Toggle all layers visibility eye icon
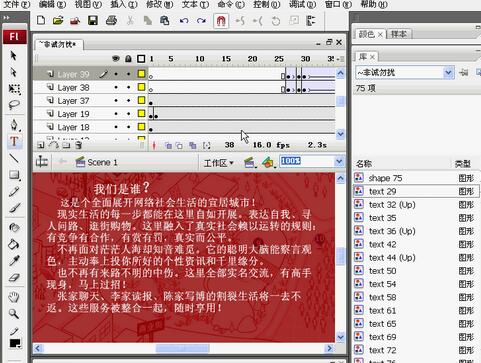The height and width of the screenshot is (363, 481). [116, 59]
